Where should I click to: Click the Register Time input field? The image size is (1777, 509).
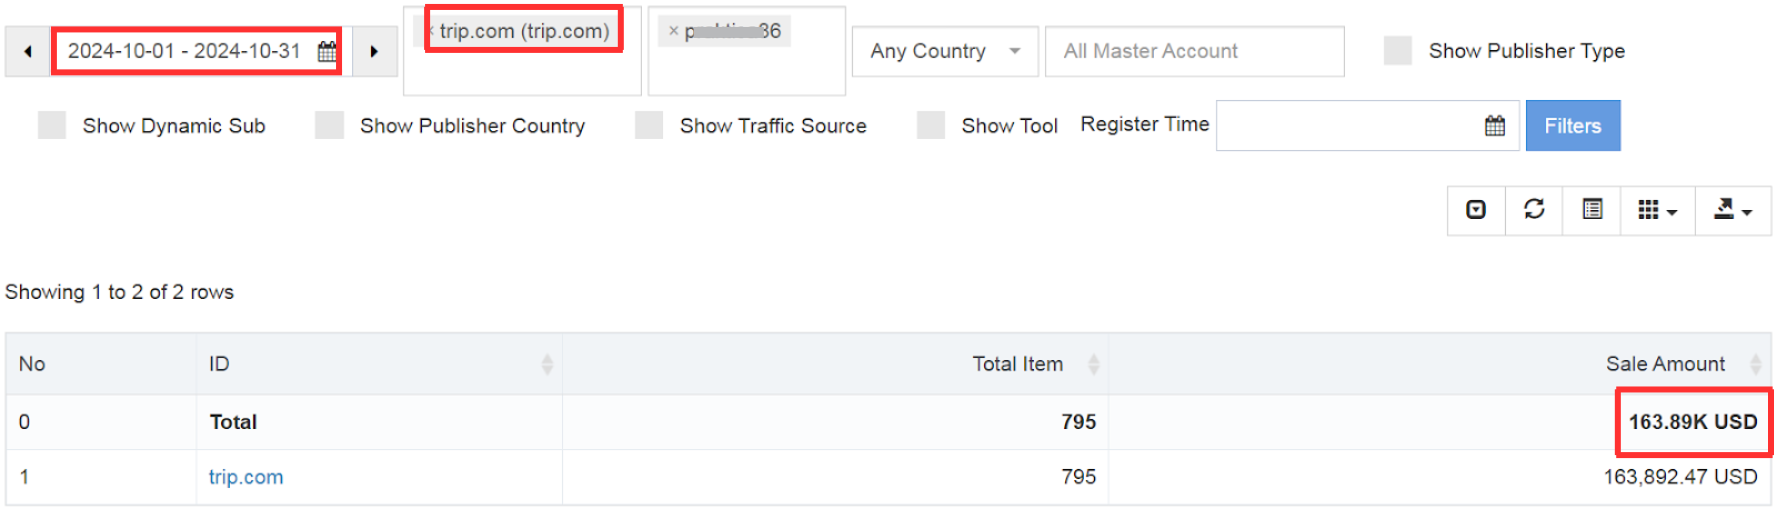coord(1367,125)
